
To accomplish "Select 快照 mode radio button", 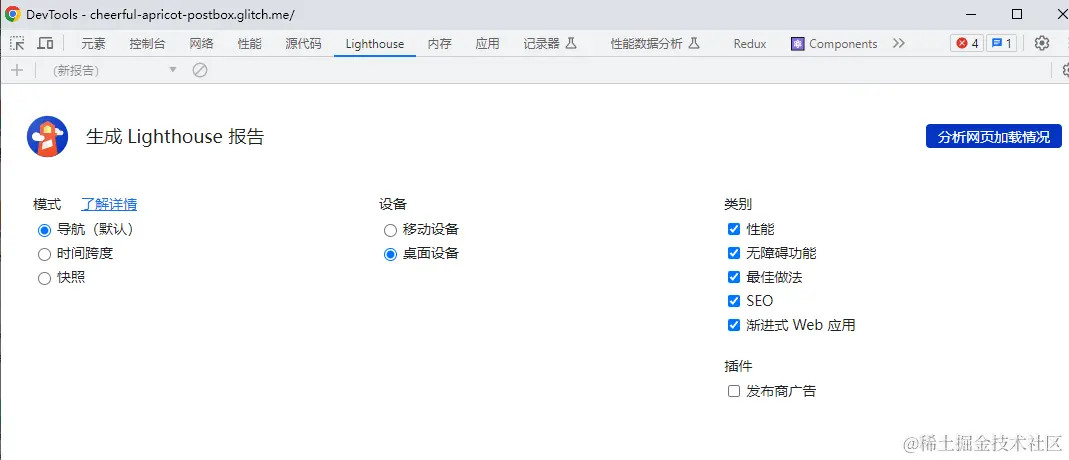I will (44, 278).
